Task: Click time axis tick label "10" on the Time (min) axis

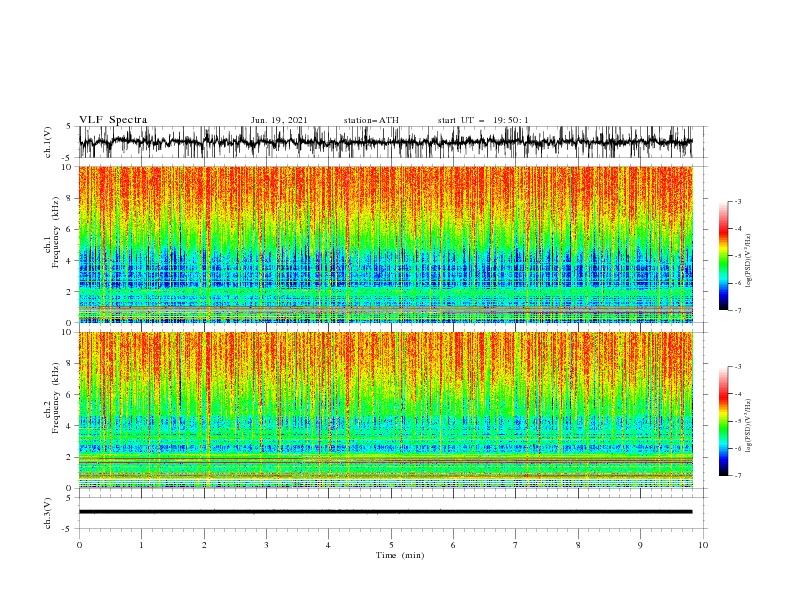Action: click(703, 545)
